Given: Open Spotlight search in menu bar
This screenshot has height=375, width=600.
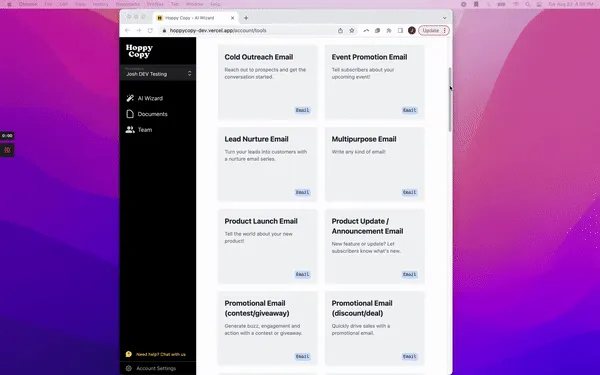Looking at the screenshot, I should (x=528, y=4).
